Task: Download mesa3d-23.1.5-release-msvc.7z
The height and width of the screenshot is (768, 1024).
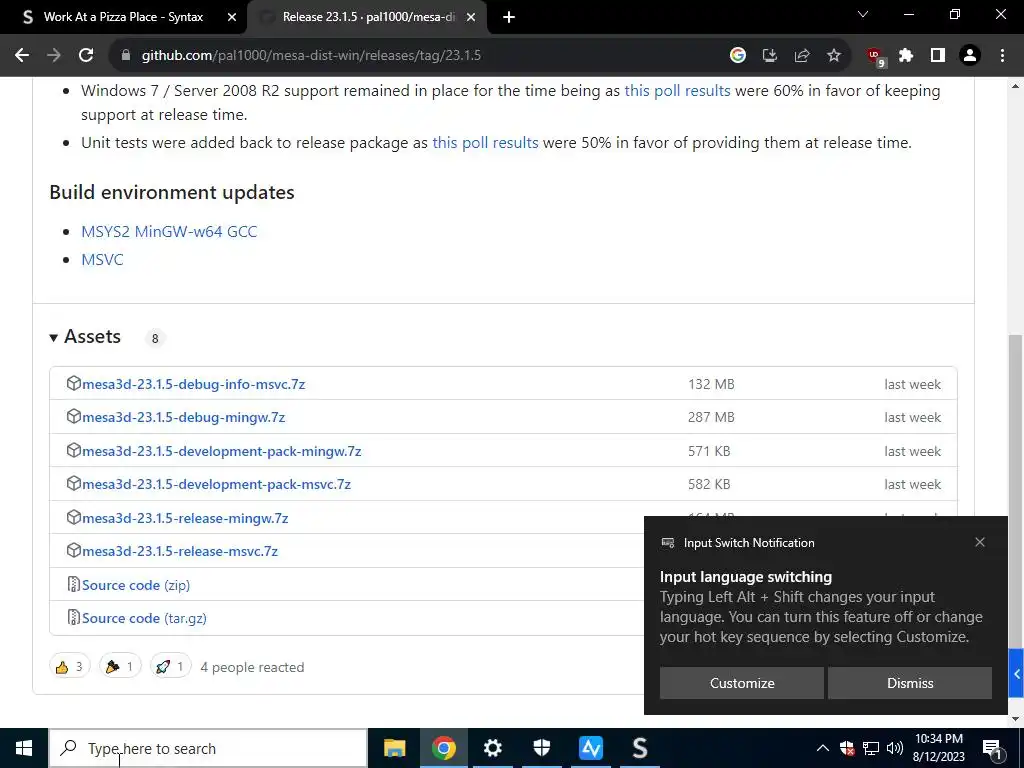Action: point(180,551)
